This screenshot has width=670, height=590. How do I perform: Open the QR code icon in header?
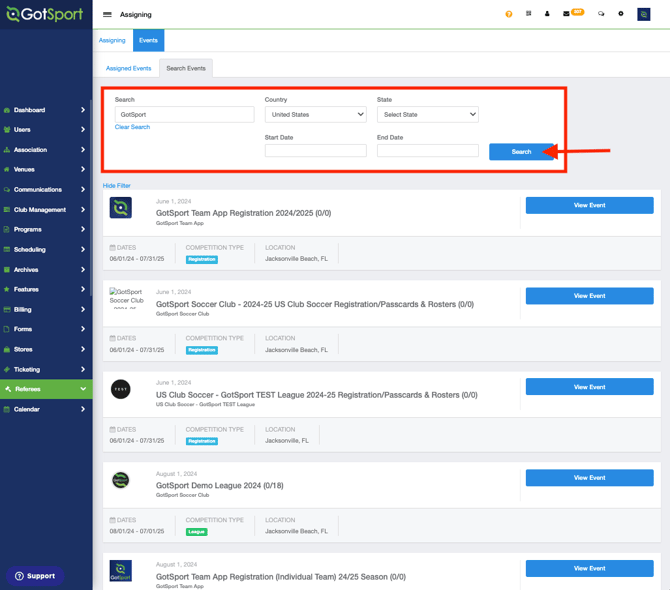(529, 14)
